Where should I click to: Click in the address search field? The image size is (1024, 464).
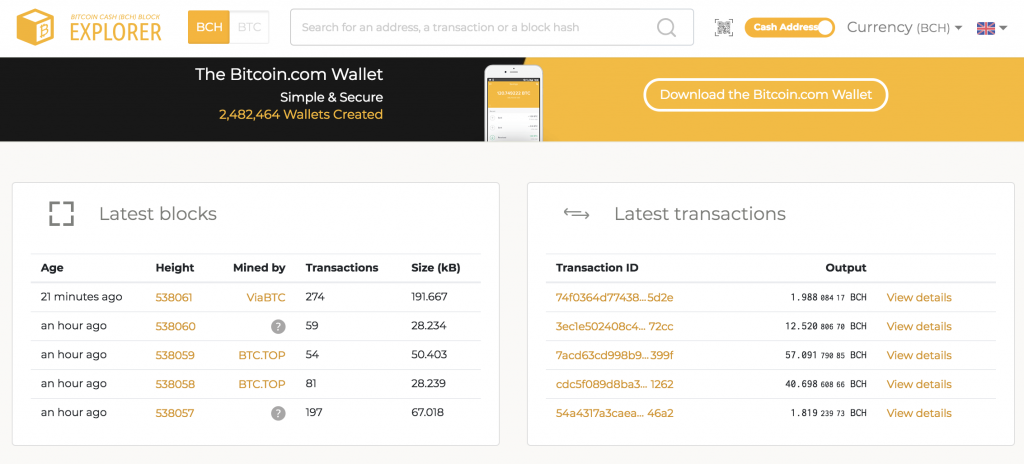click(x=475, y=28)
